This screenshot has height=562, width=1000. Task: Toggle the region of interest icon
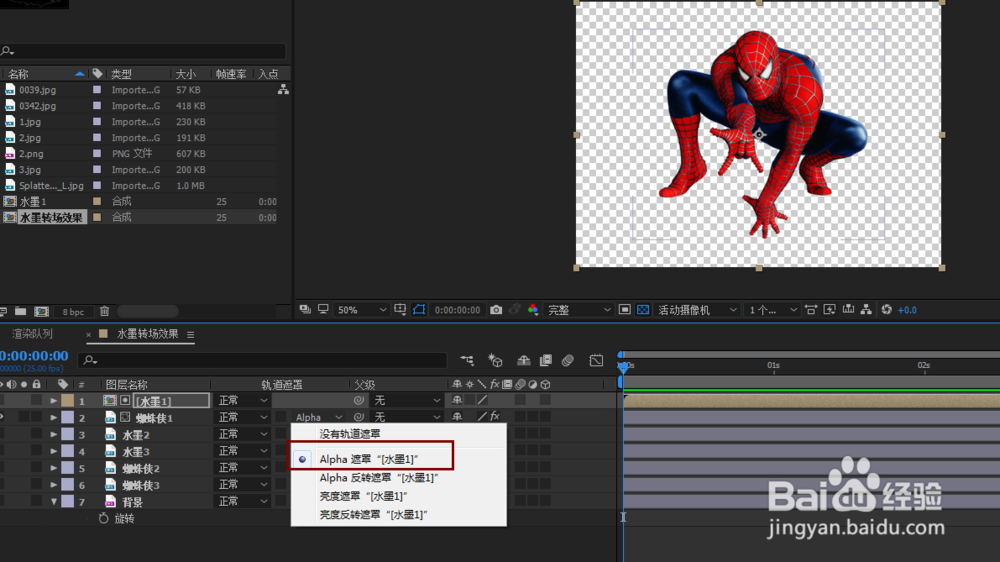[x=624, y=310]
